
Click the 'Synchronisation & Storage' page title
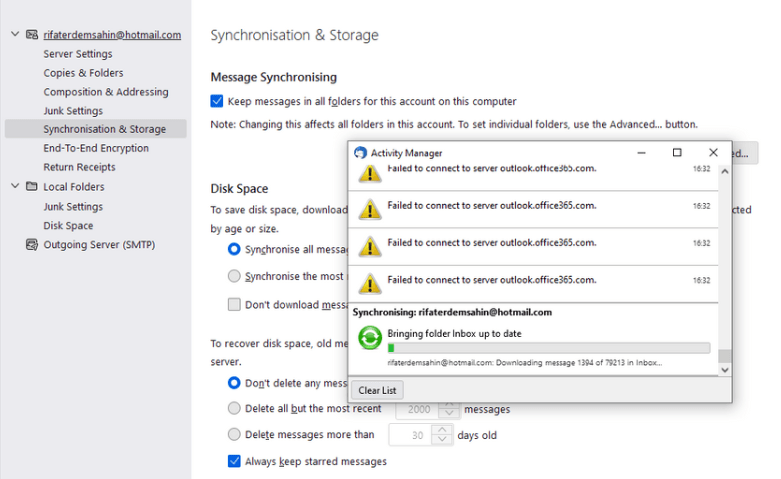click(x=294, y=35)
